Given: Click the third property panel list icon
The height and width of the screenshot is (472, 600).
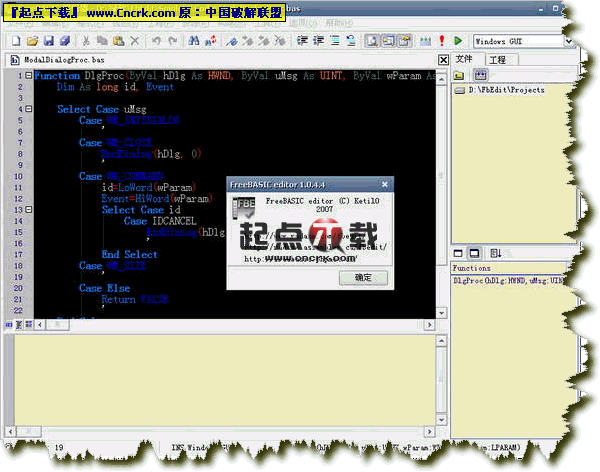Looking at the screenshot, I should tap(496, 253).
